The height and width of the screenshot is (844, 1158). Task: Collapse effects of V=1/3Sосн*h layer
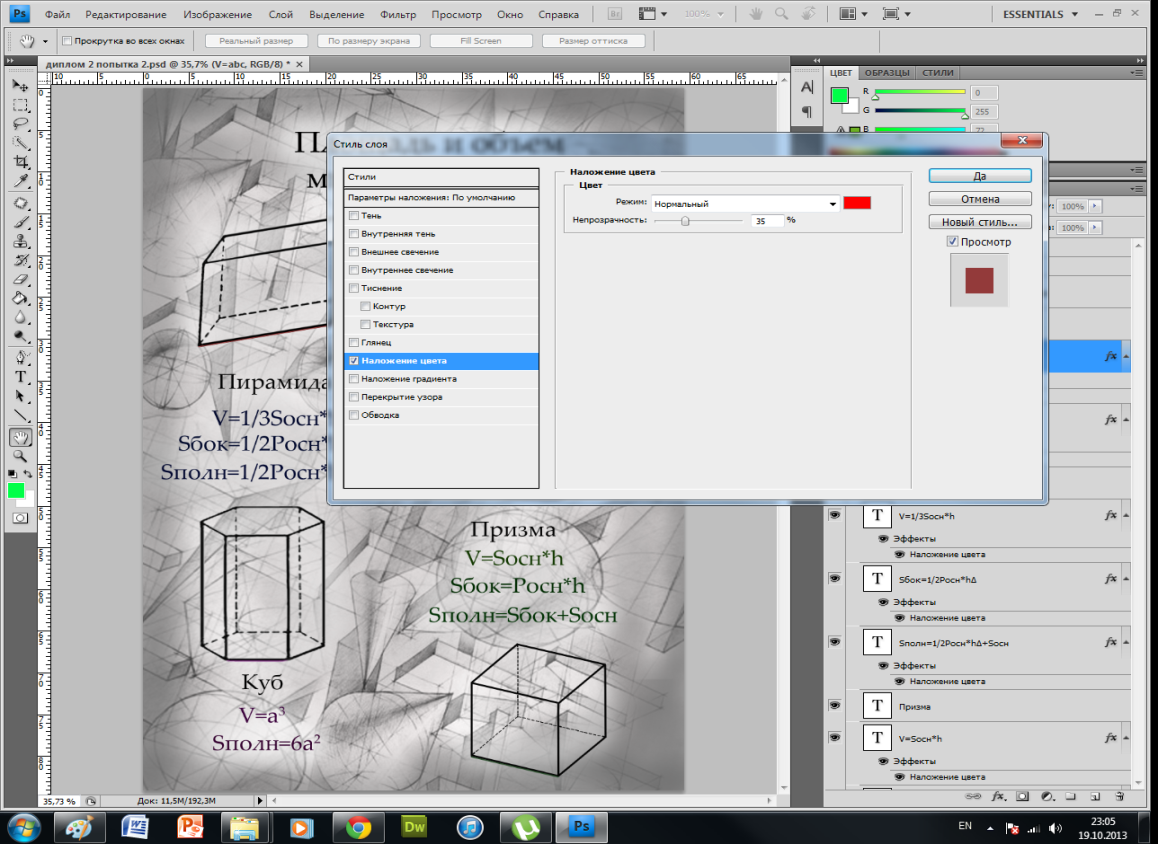click(x=1126, y=515)
